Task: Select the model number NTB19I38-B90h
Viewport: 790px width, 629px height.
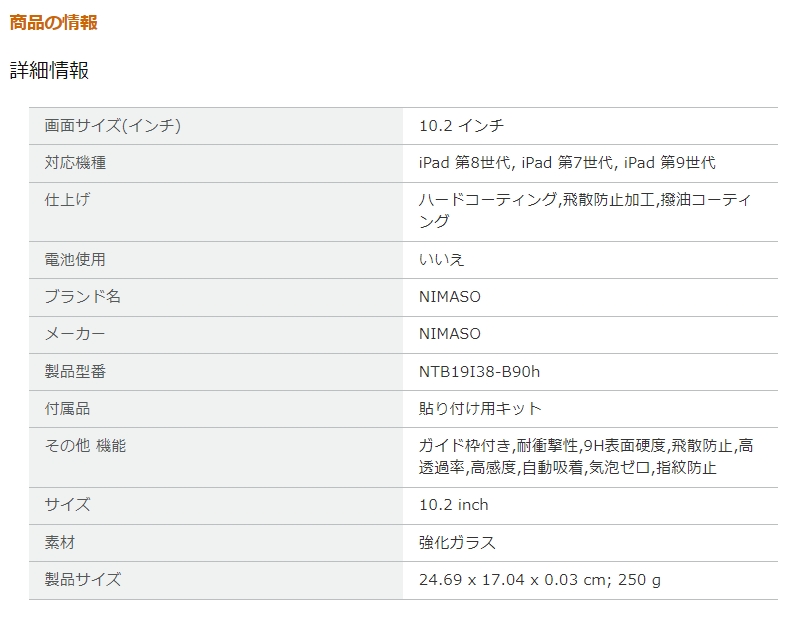Action: point(480,372)
